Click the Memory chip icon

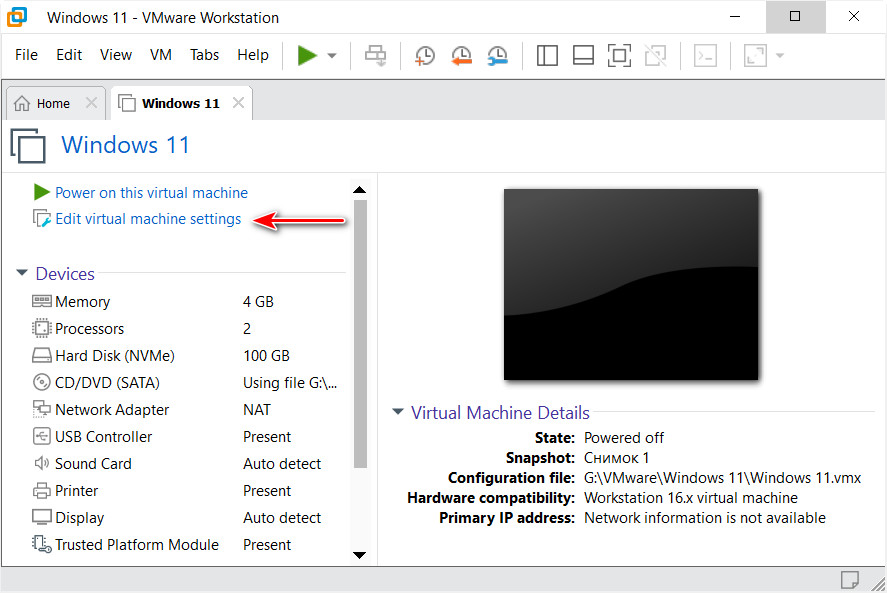point(42,301)
